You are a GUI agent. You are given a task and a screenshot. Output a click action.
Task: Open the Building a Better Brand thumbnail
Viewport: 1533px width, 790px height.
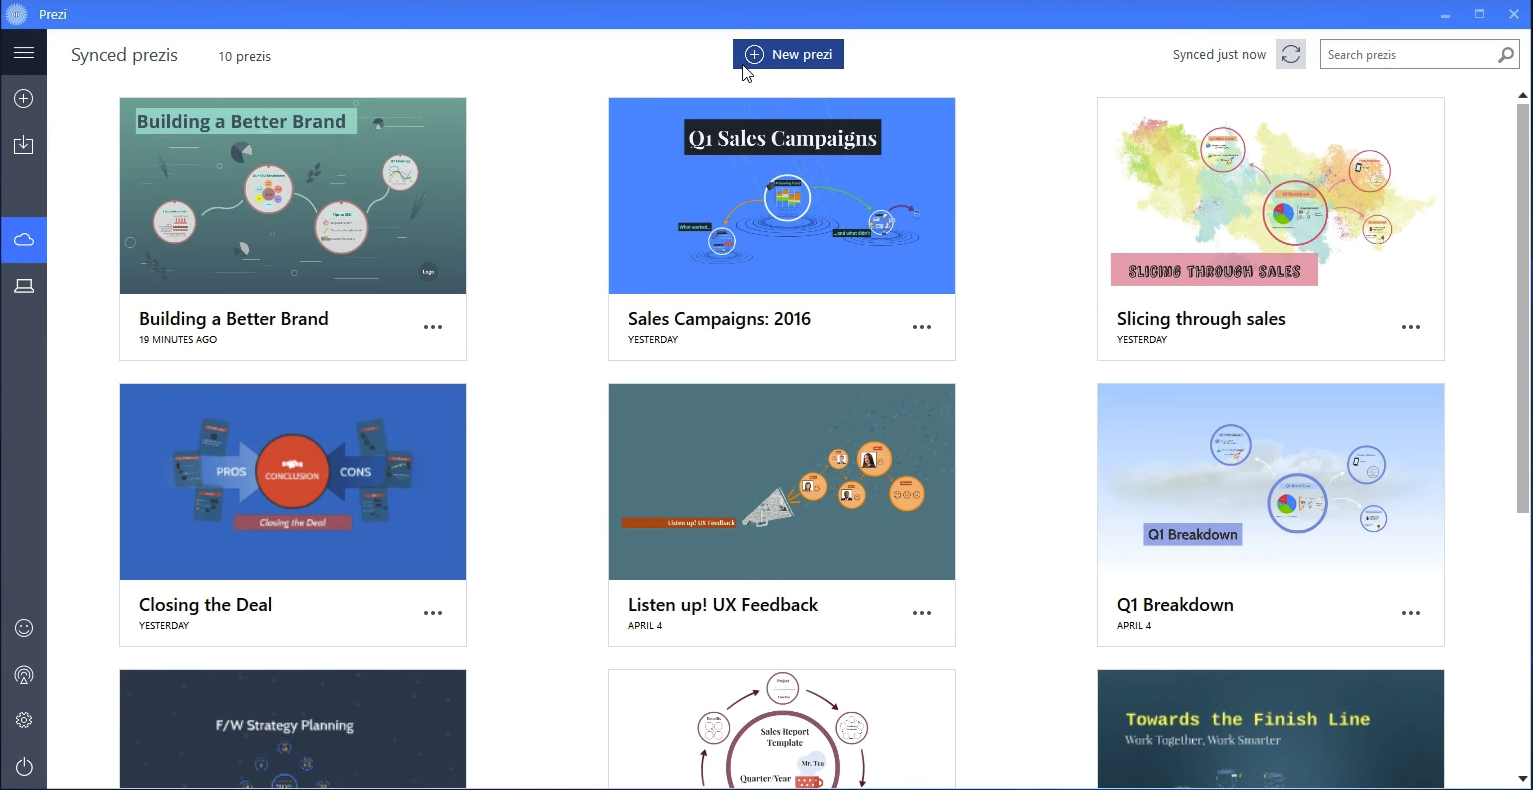pyautogui.click(x=293, y=196)
